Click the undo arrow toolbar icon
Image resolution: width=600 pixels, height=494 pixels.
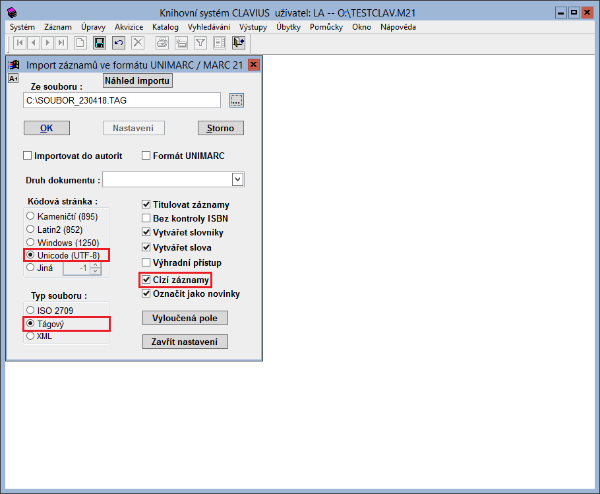point(118,43)
